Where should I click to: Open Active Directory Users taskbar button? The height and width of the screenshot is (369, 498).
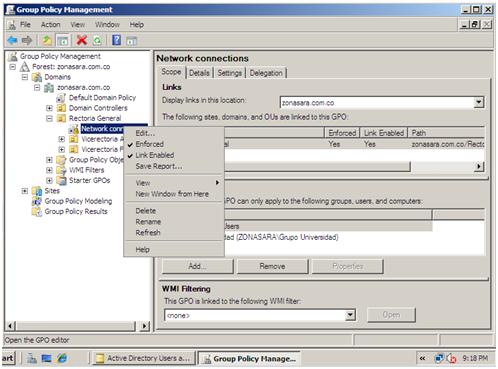pos(144,358)
